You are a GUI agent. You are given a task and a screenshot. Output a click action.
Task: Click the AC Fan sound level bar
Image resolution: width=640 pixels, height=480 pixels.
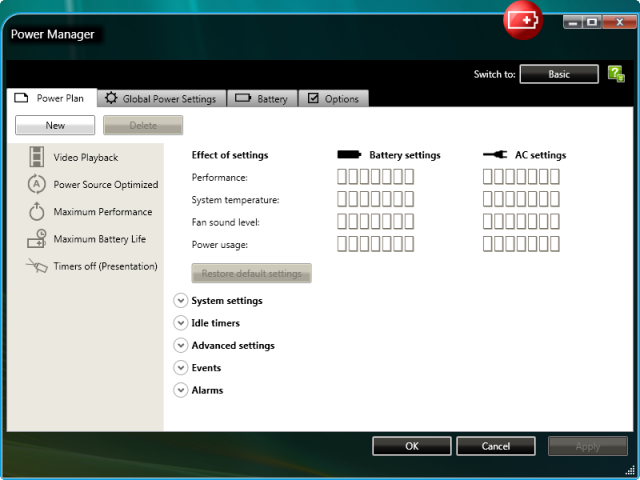click(x=521, y=222)
